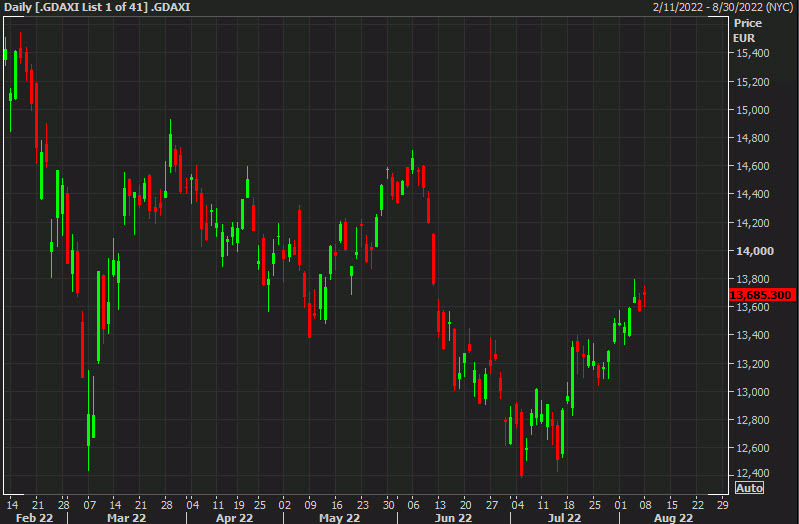Click the 12,400 price axis value
This screenshot has width=799, height=524.
pos(753,474)
